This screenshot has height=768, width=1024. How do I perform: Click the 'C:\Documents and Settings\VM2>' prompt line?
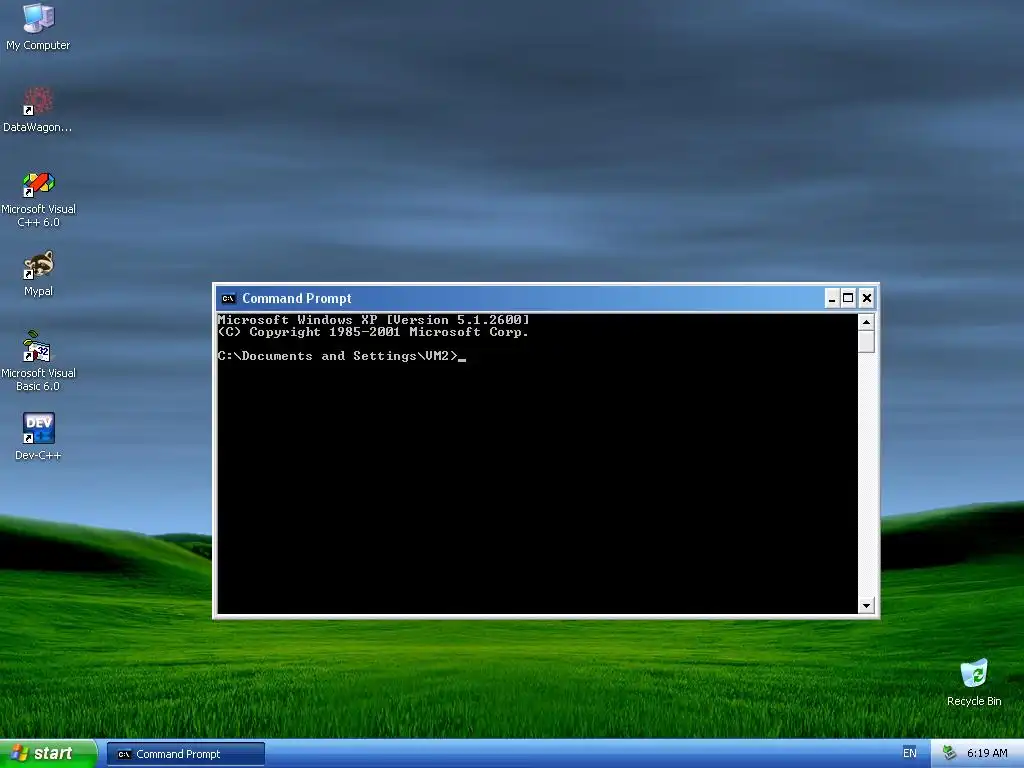click(x=338, y=356)
